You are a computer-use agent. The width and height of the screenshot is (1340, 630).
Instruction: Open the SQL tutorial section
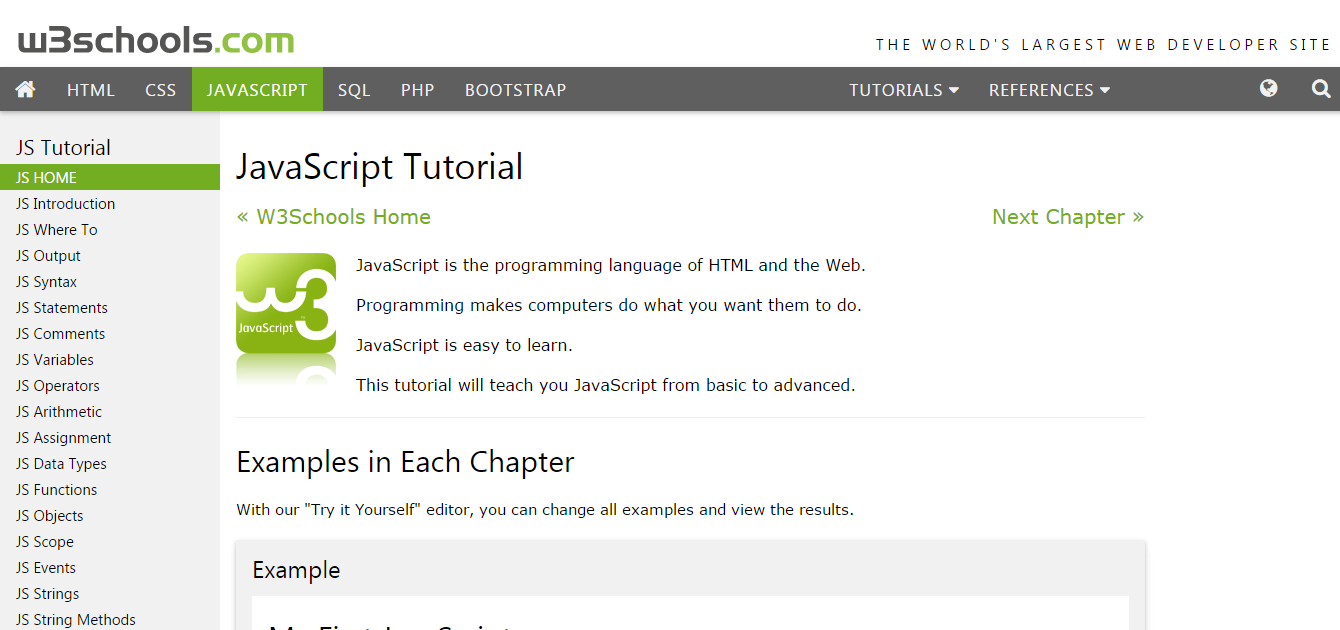(353, 89)
